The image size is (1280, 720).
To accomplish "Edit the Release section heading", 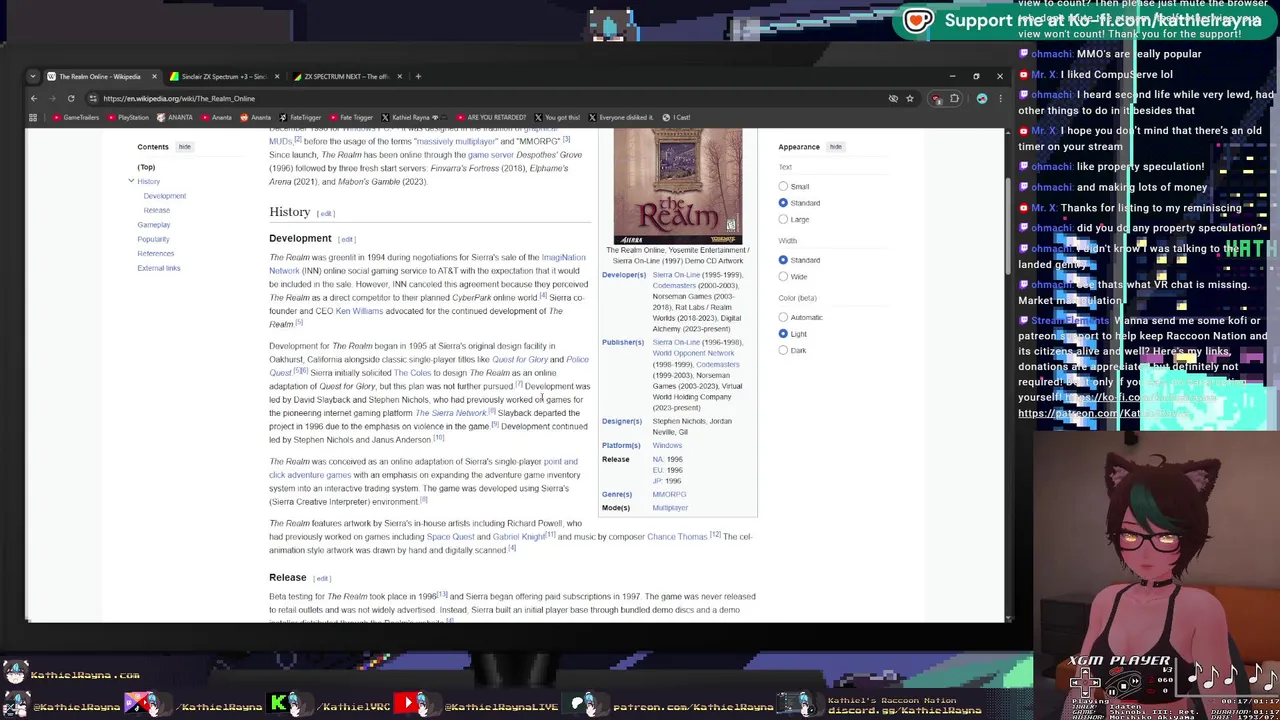I will point(322,578).
